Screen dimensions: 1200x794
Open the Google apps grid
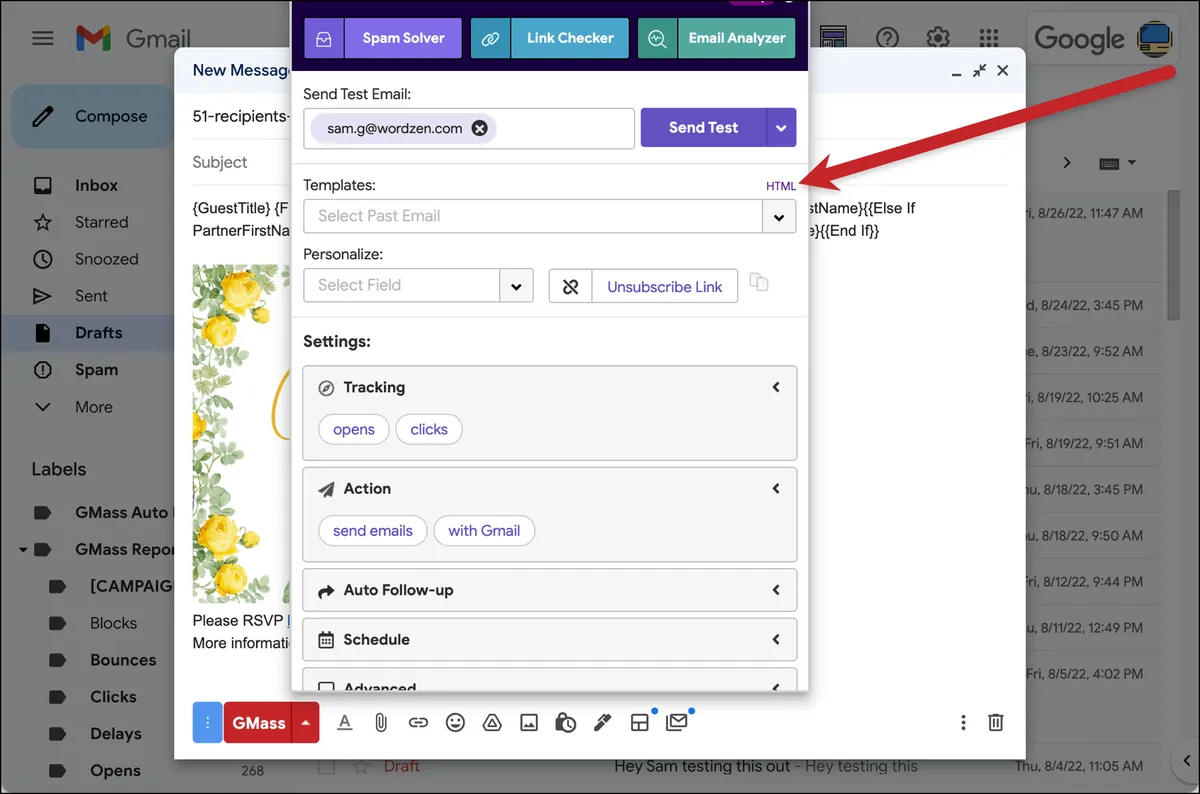(x=989, y=38)
